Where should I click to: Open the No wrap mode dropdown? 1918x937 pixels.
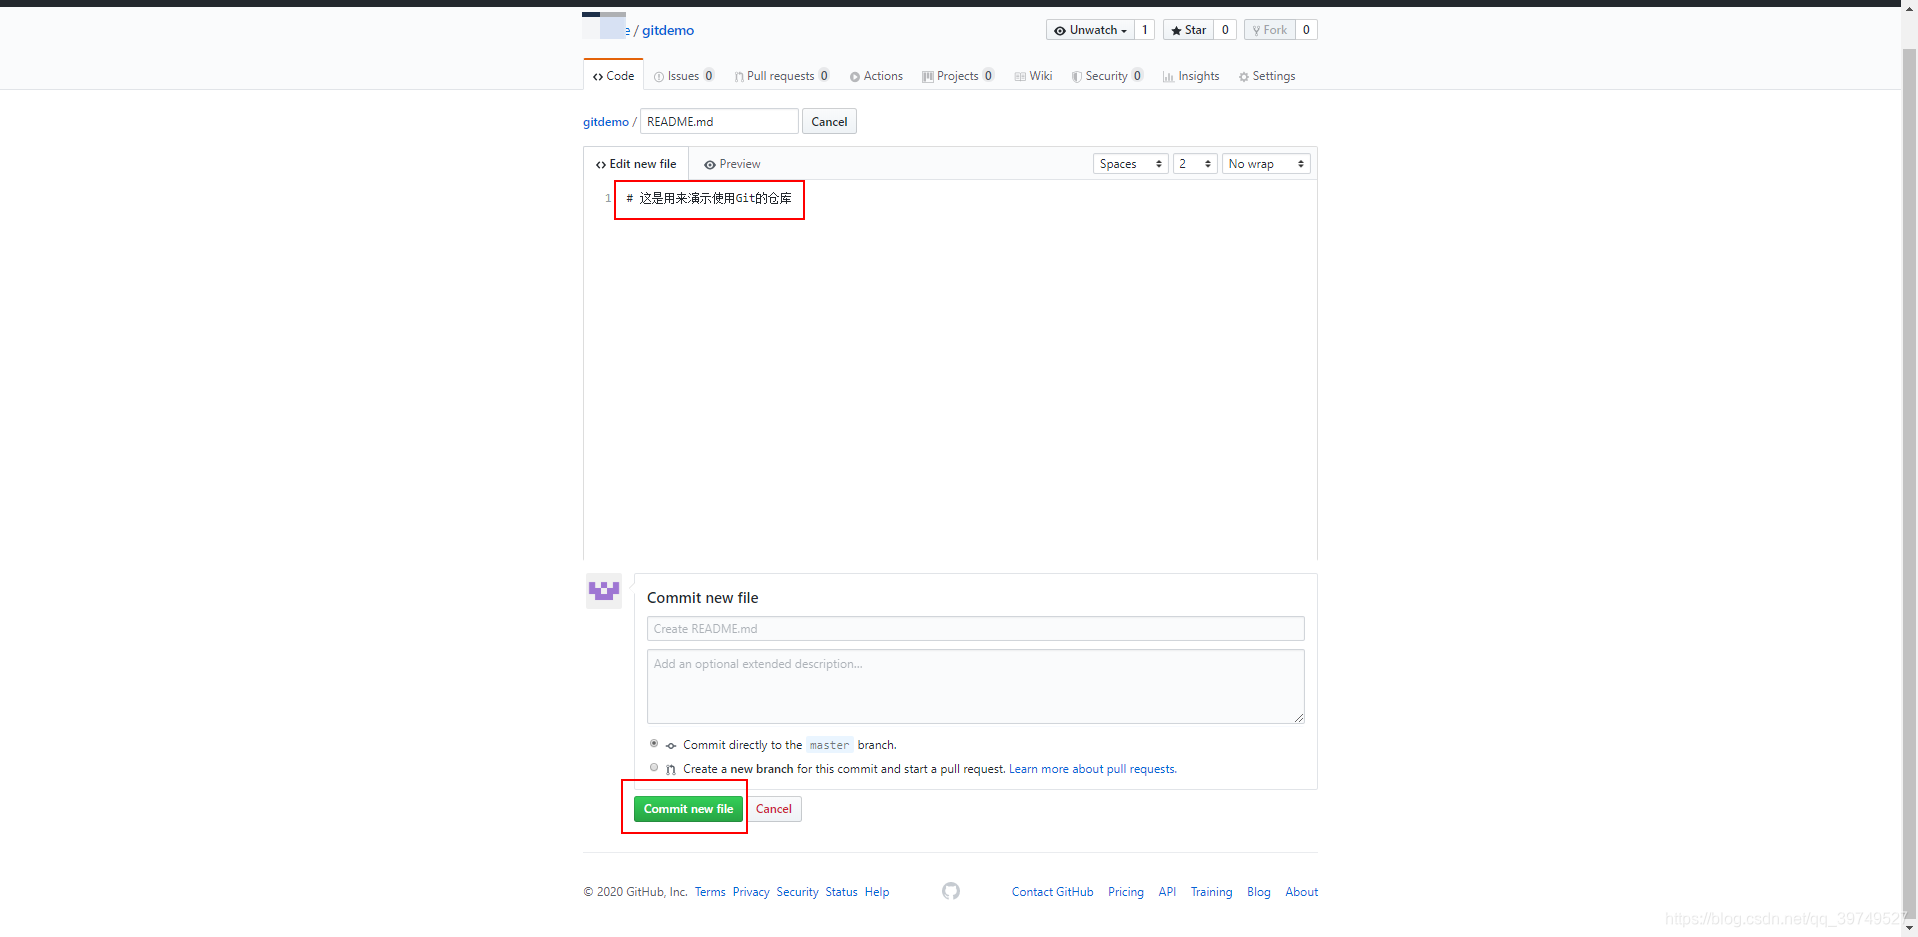(1266, 164)
